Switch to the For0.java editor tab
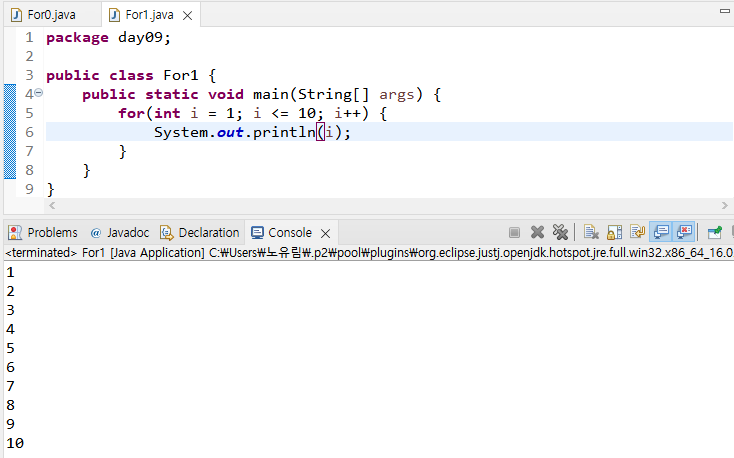The image size is (734, 458). point(51,15)
